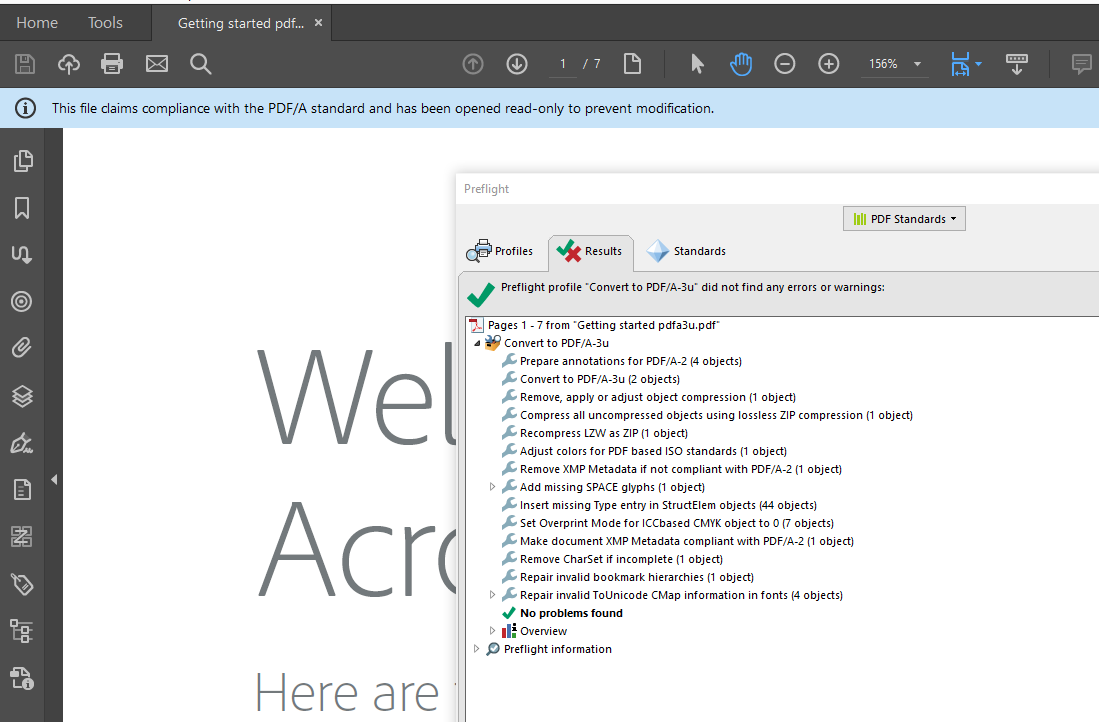Close the Getting started pdf tab
This screenshot has height=722, width=1099.
click(x=318, y=23)
